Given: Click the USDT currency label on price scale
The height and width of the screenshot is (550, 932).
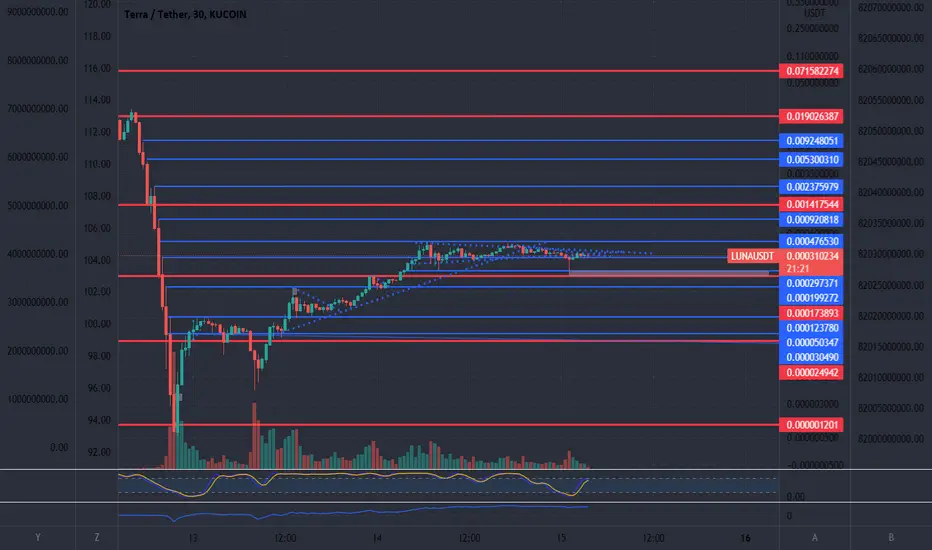Looking at the screenshot, I should [x=814, y=14].
